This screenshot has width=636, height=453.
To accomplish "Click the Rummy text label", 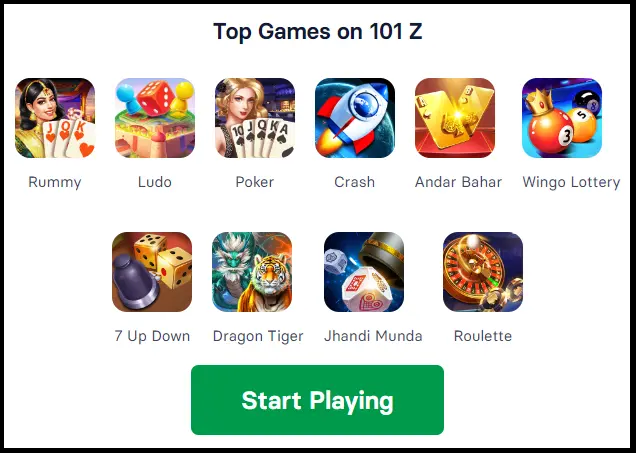I will [x=55, y=182].
